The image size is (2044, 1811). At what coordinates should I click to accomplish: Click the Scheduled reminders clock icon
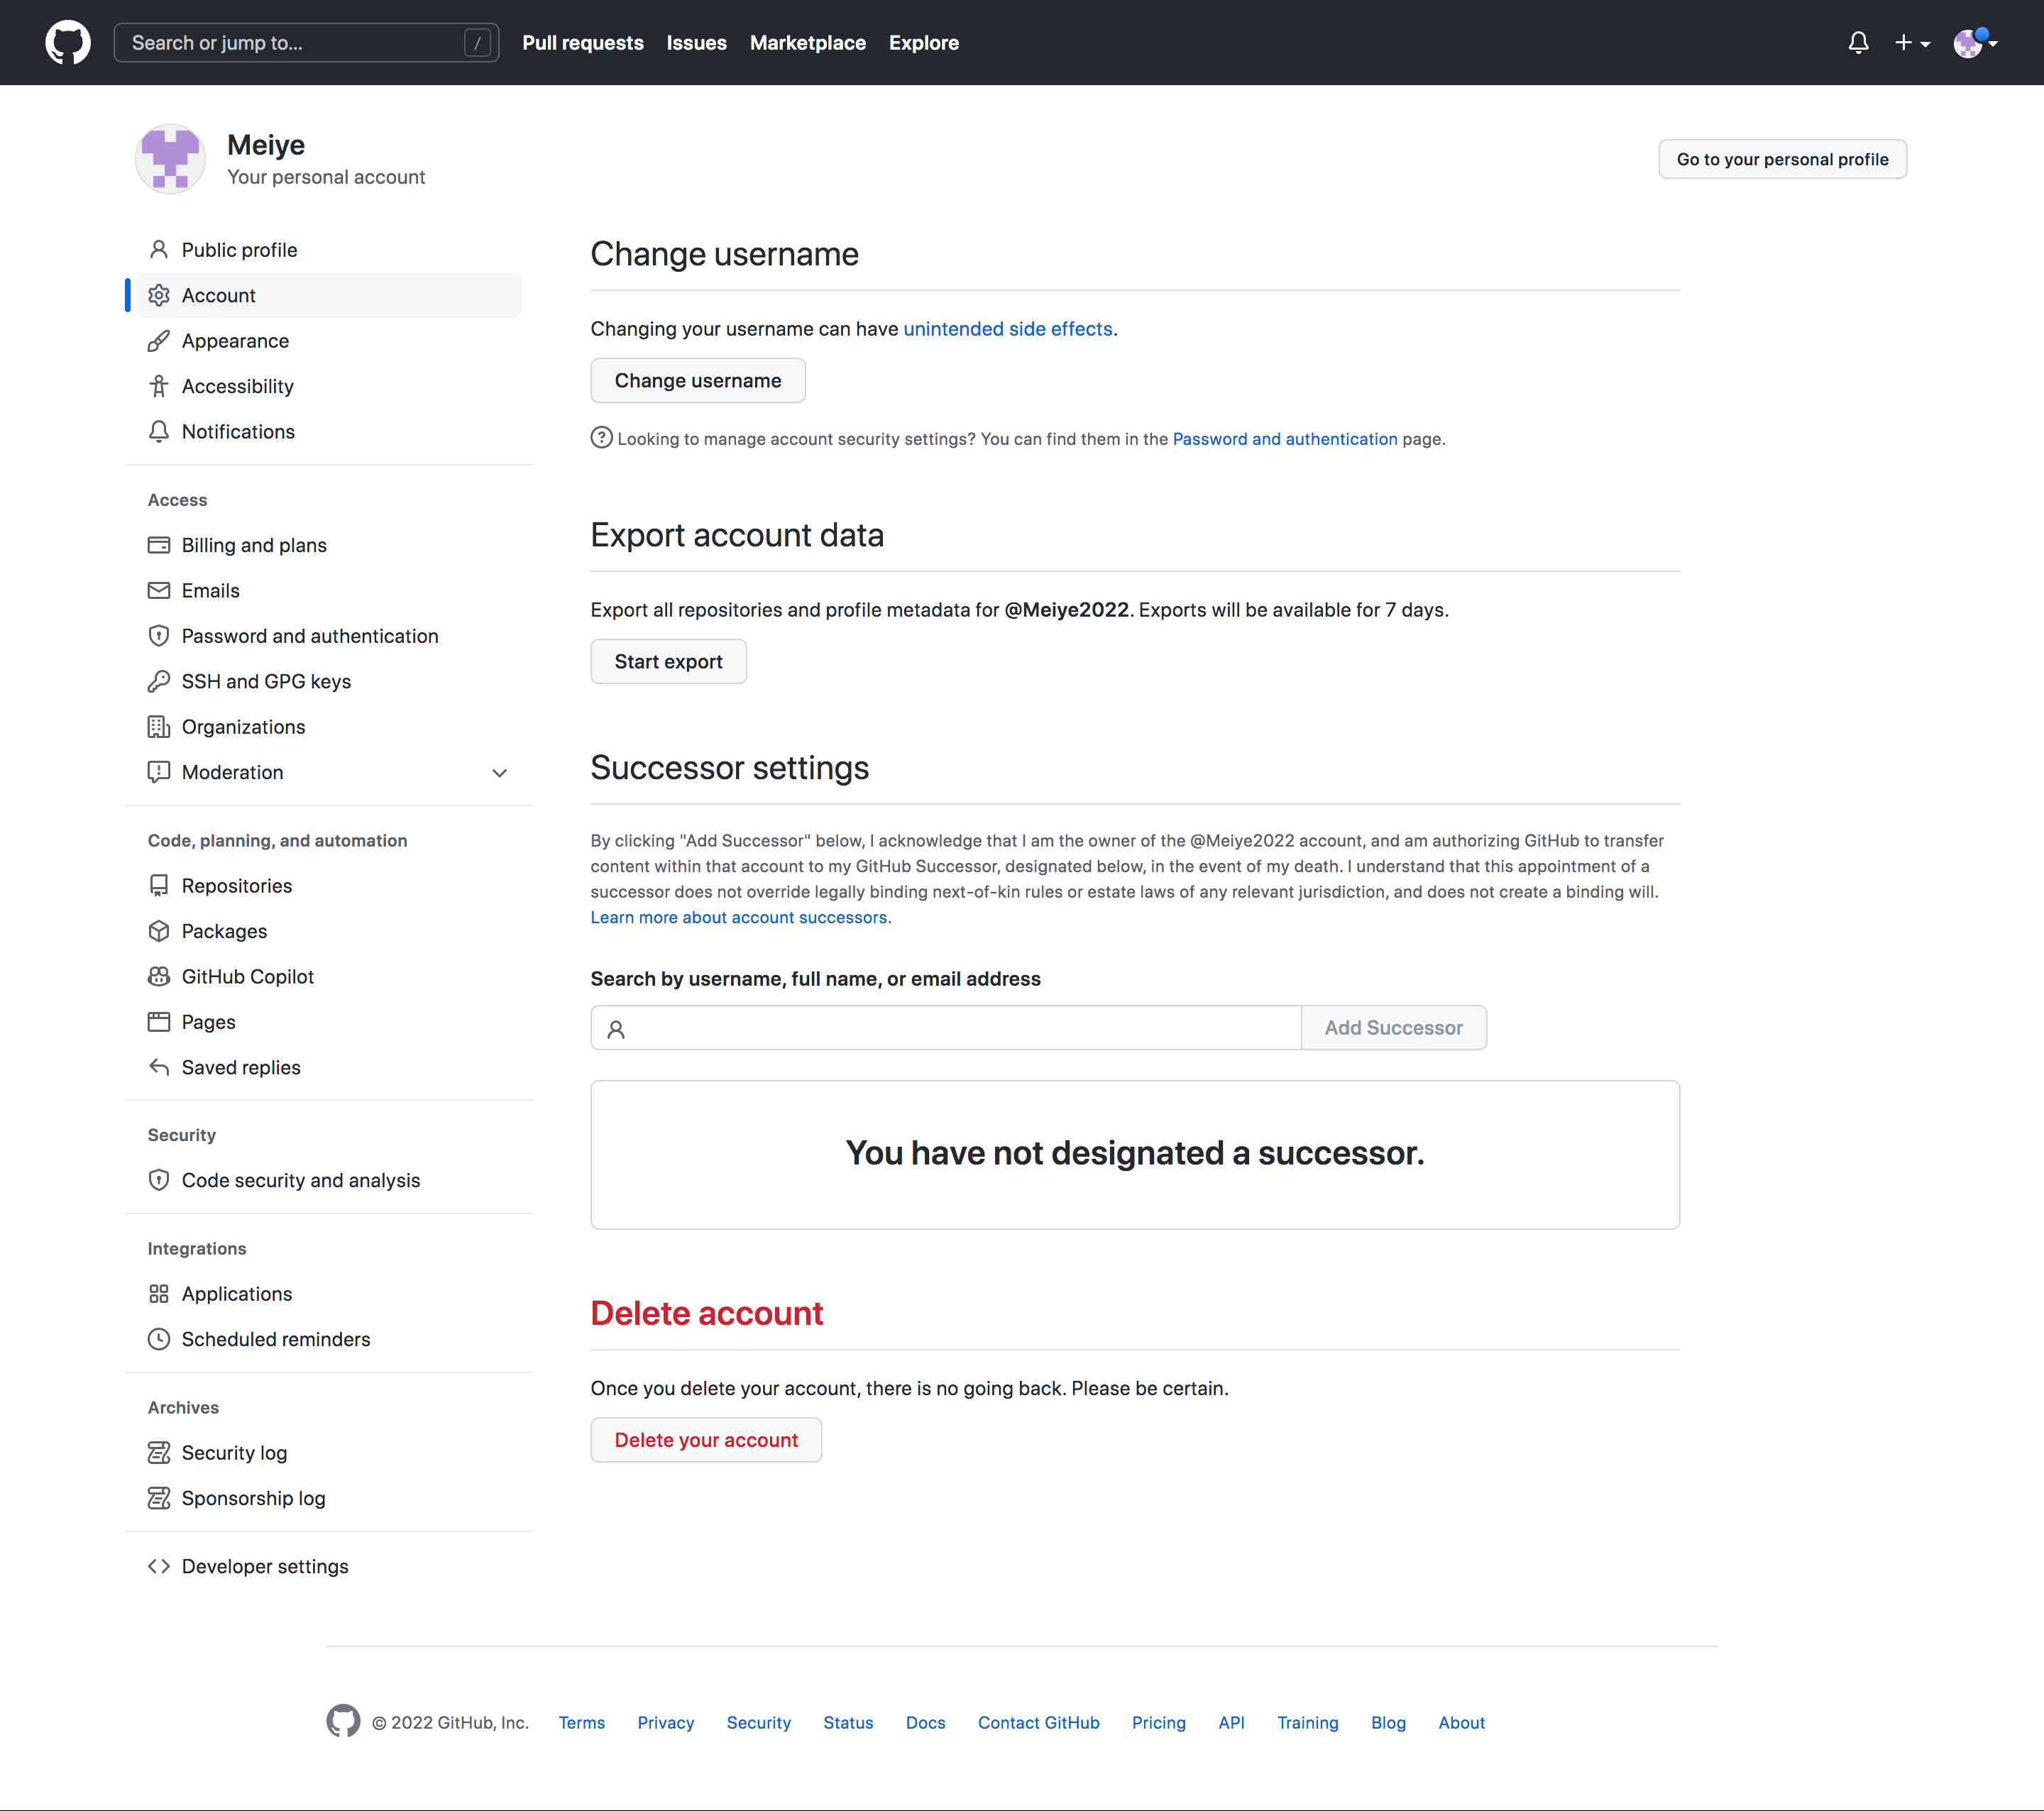(159, 1339)
